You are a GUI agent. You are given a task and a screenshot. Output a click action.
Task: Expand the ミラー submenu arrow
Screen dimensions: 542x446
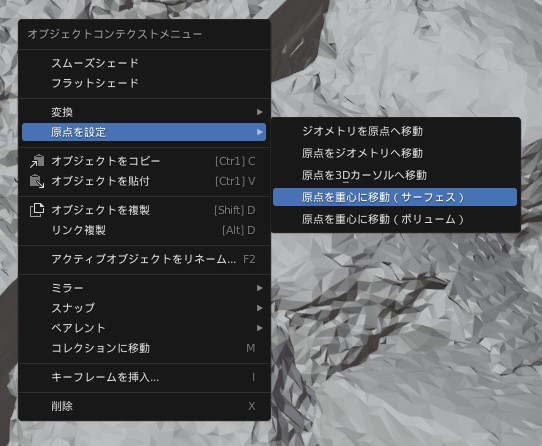pos(260,288)
